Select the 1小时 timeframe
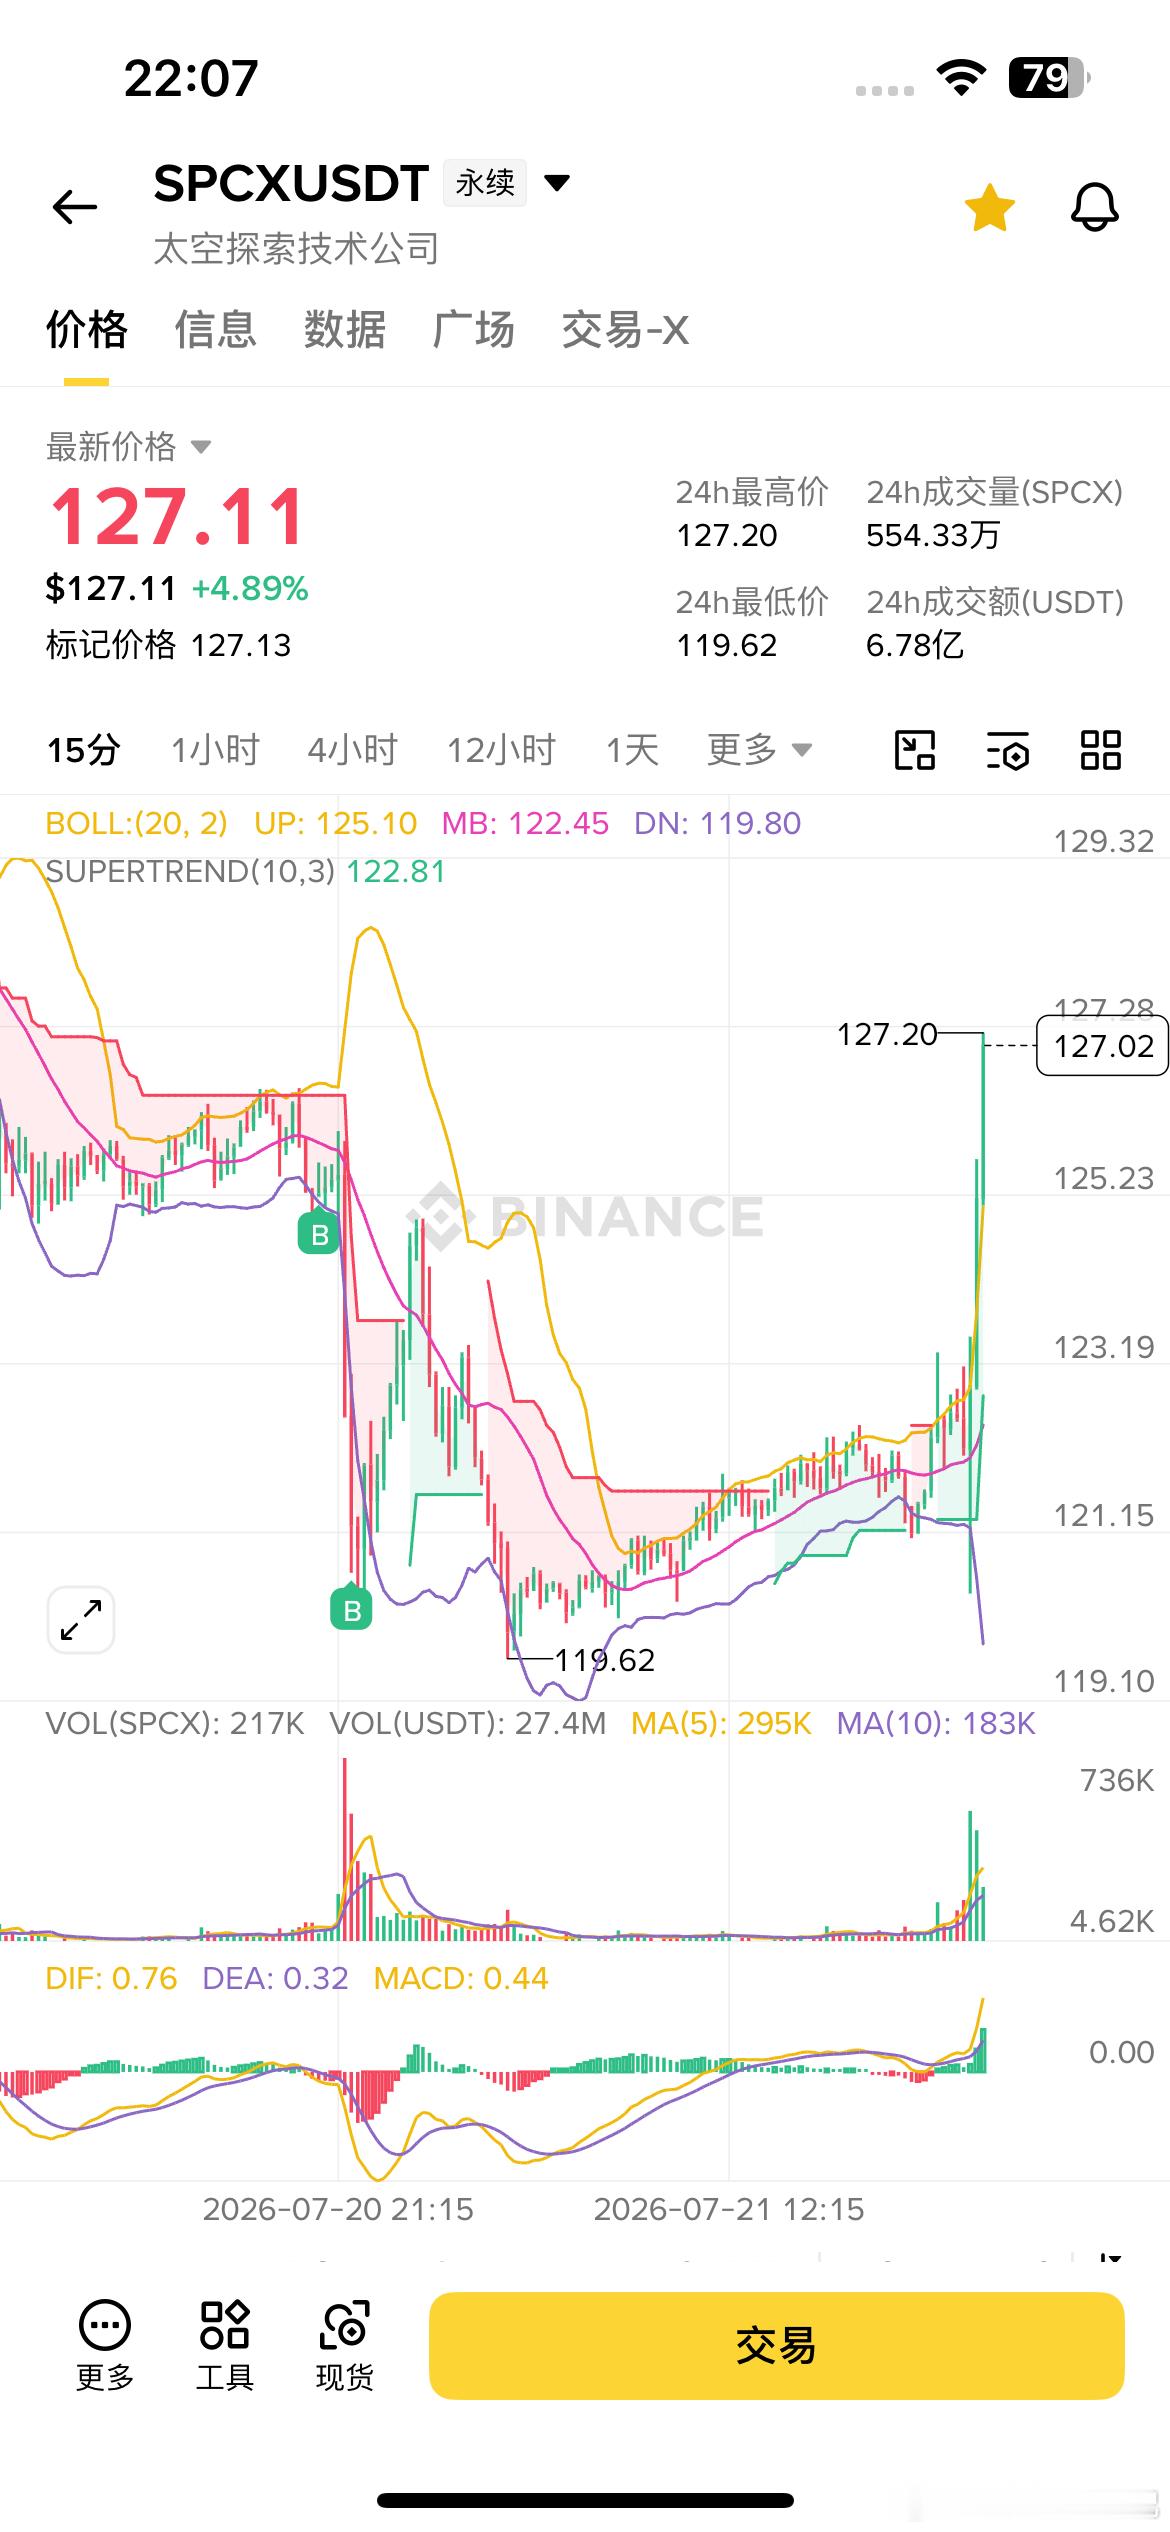Viewport: 1170px width, 2532px height. tap(215, 750)
